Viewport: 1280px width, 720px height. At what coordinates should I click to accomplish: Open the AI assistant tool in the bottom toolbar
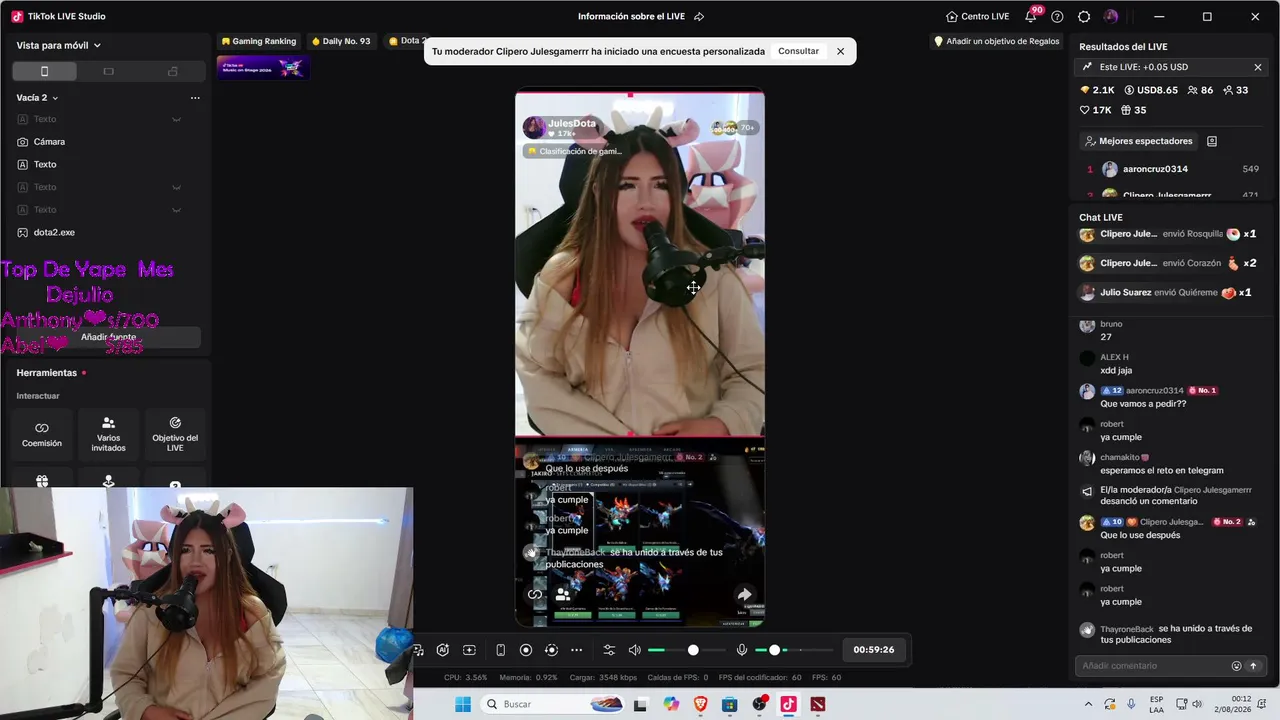[x=443, y=650]
